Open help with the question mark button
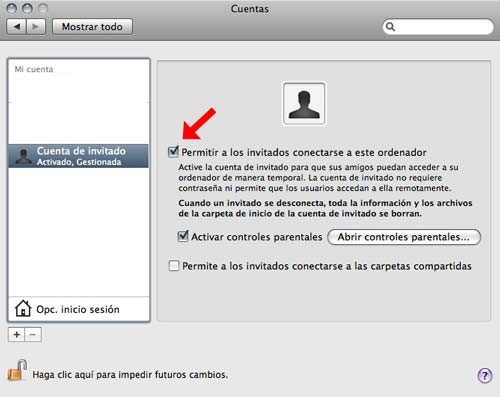The image size is (500, 397). pos(485,375)
